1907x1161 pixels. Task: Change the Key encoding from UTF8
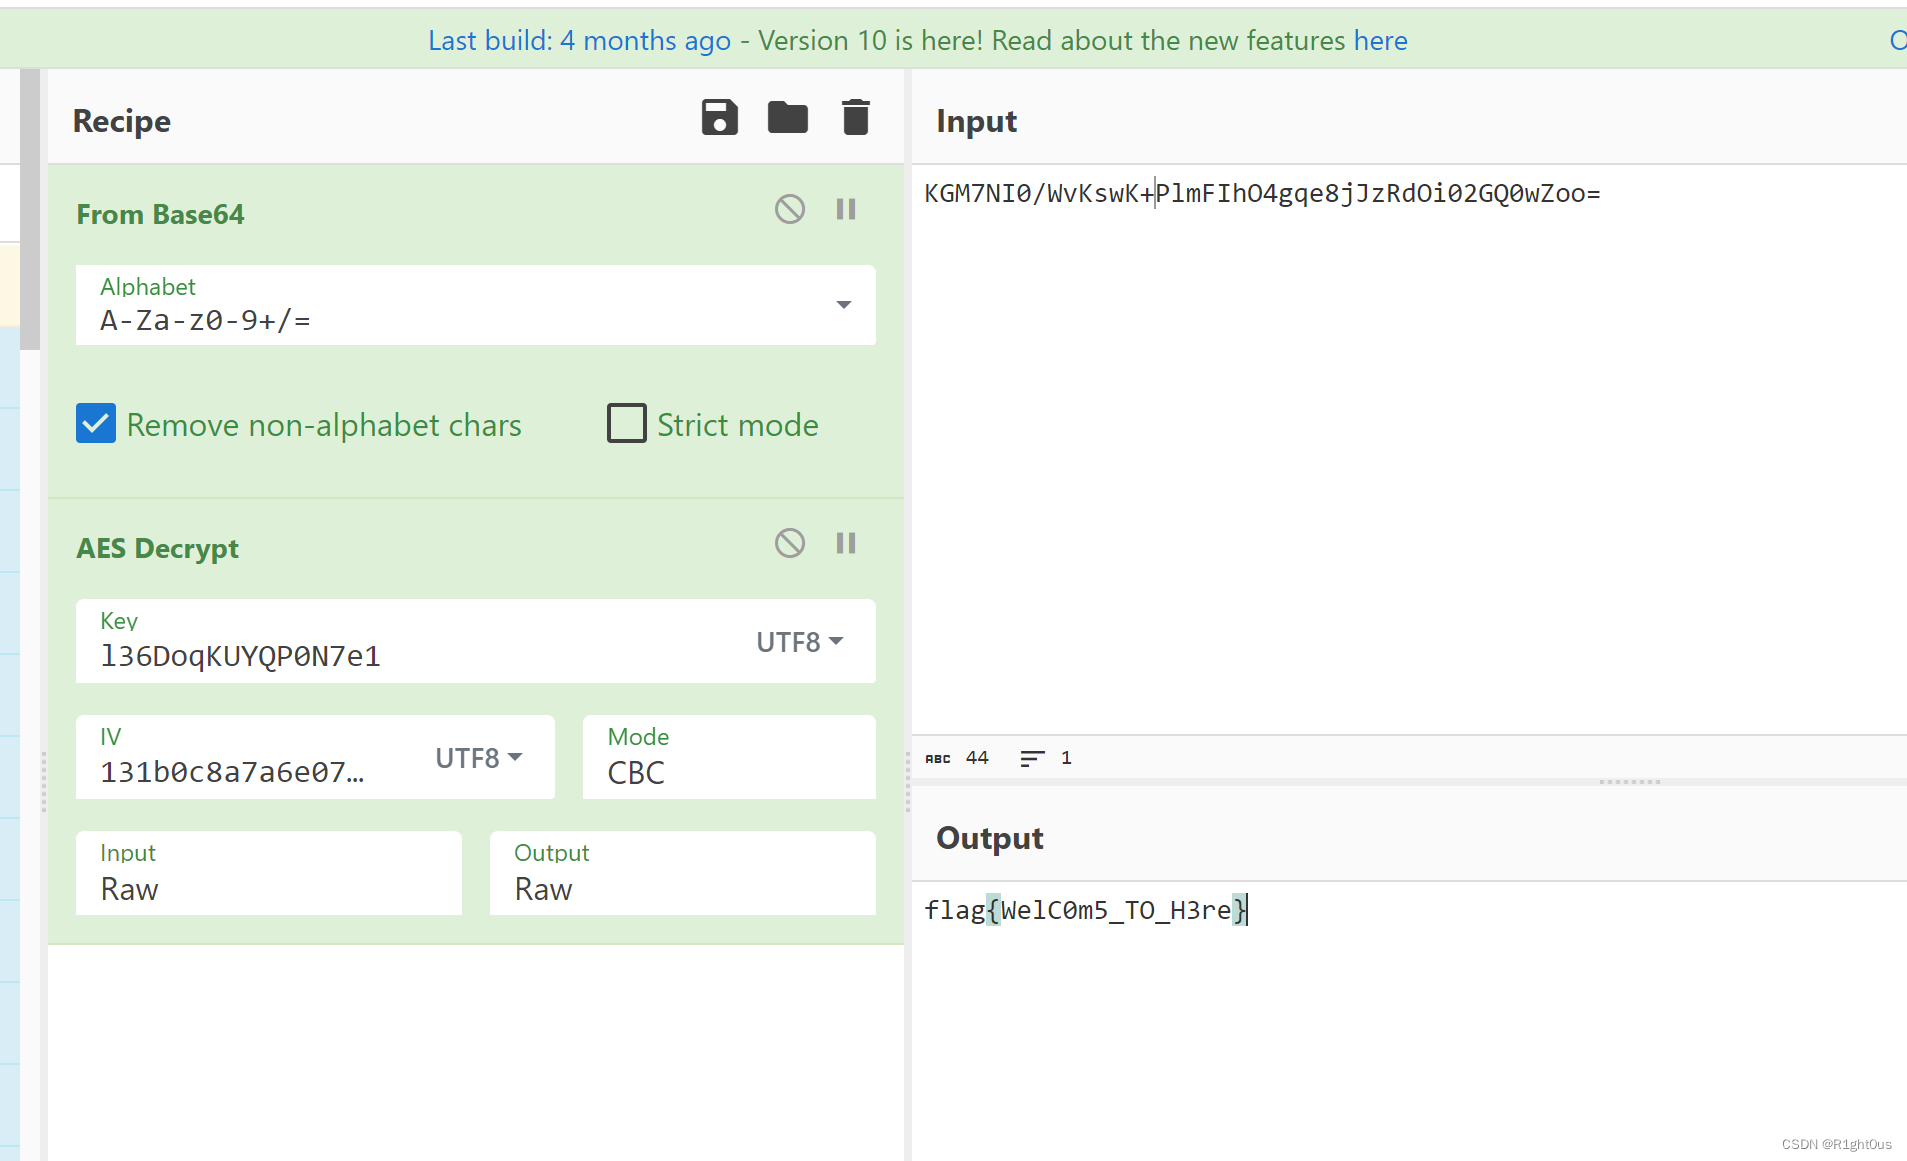799,642
